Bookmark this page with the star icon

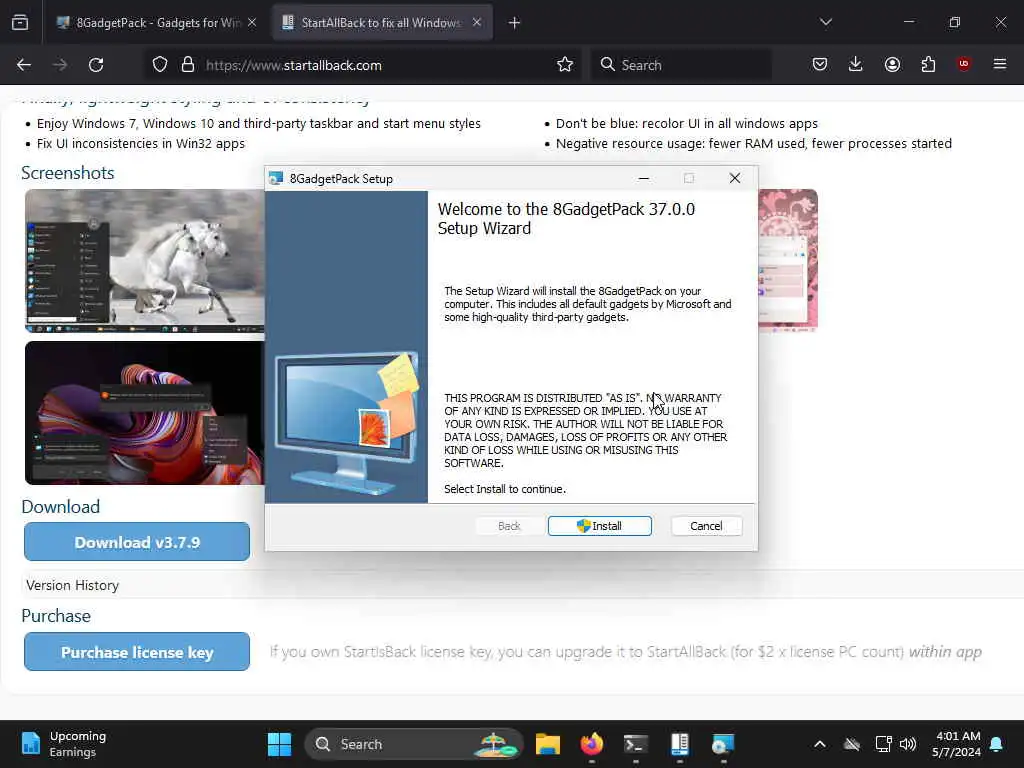pyautogui.click(x=565, y=65)
